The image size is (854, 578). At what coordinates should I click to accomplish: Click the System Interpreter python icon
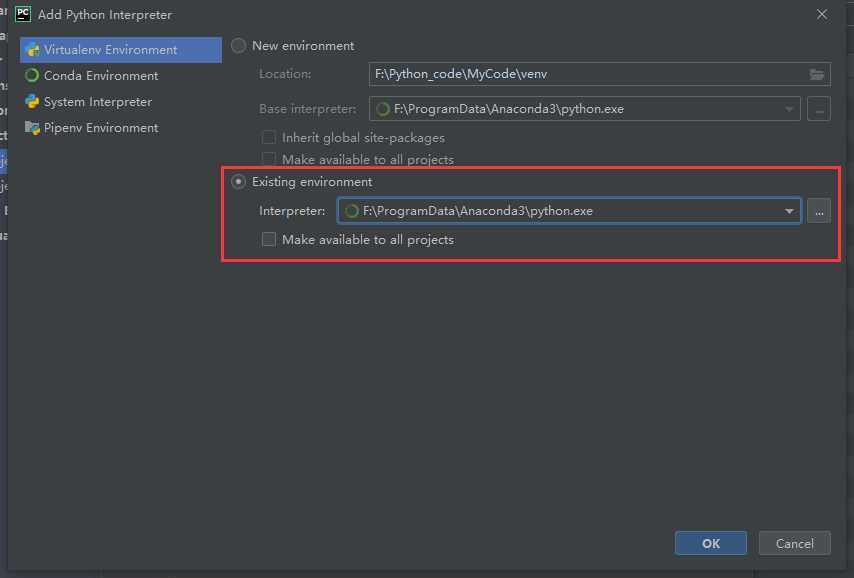pos(32,102)
